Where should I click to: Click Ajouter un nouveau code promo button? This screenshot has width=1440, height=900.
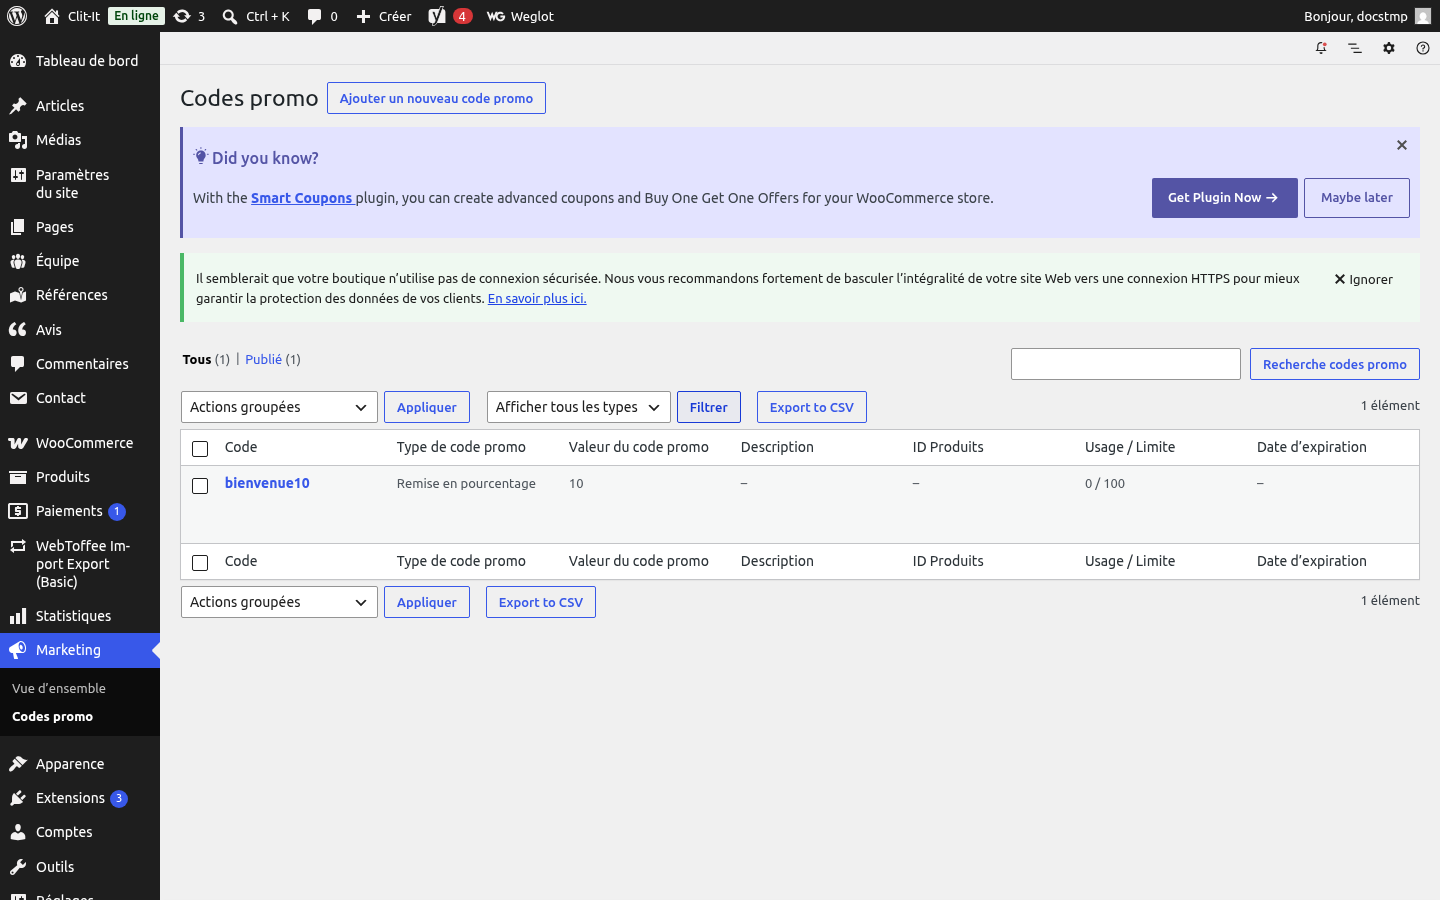coord(436,98)
